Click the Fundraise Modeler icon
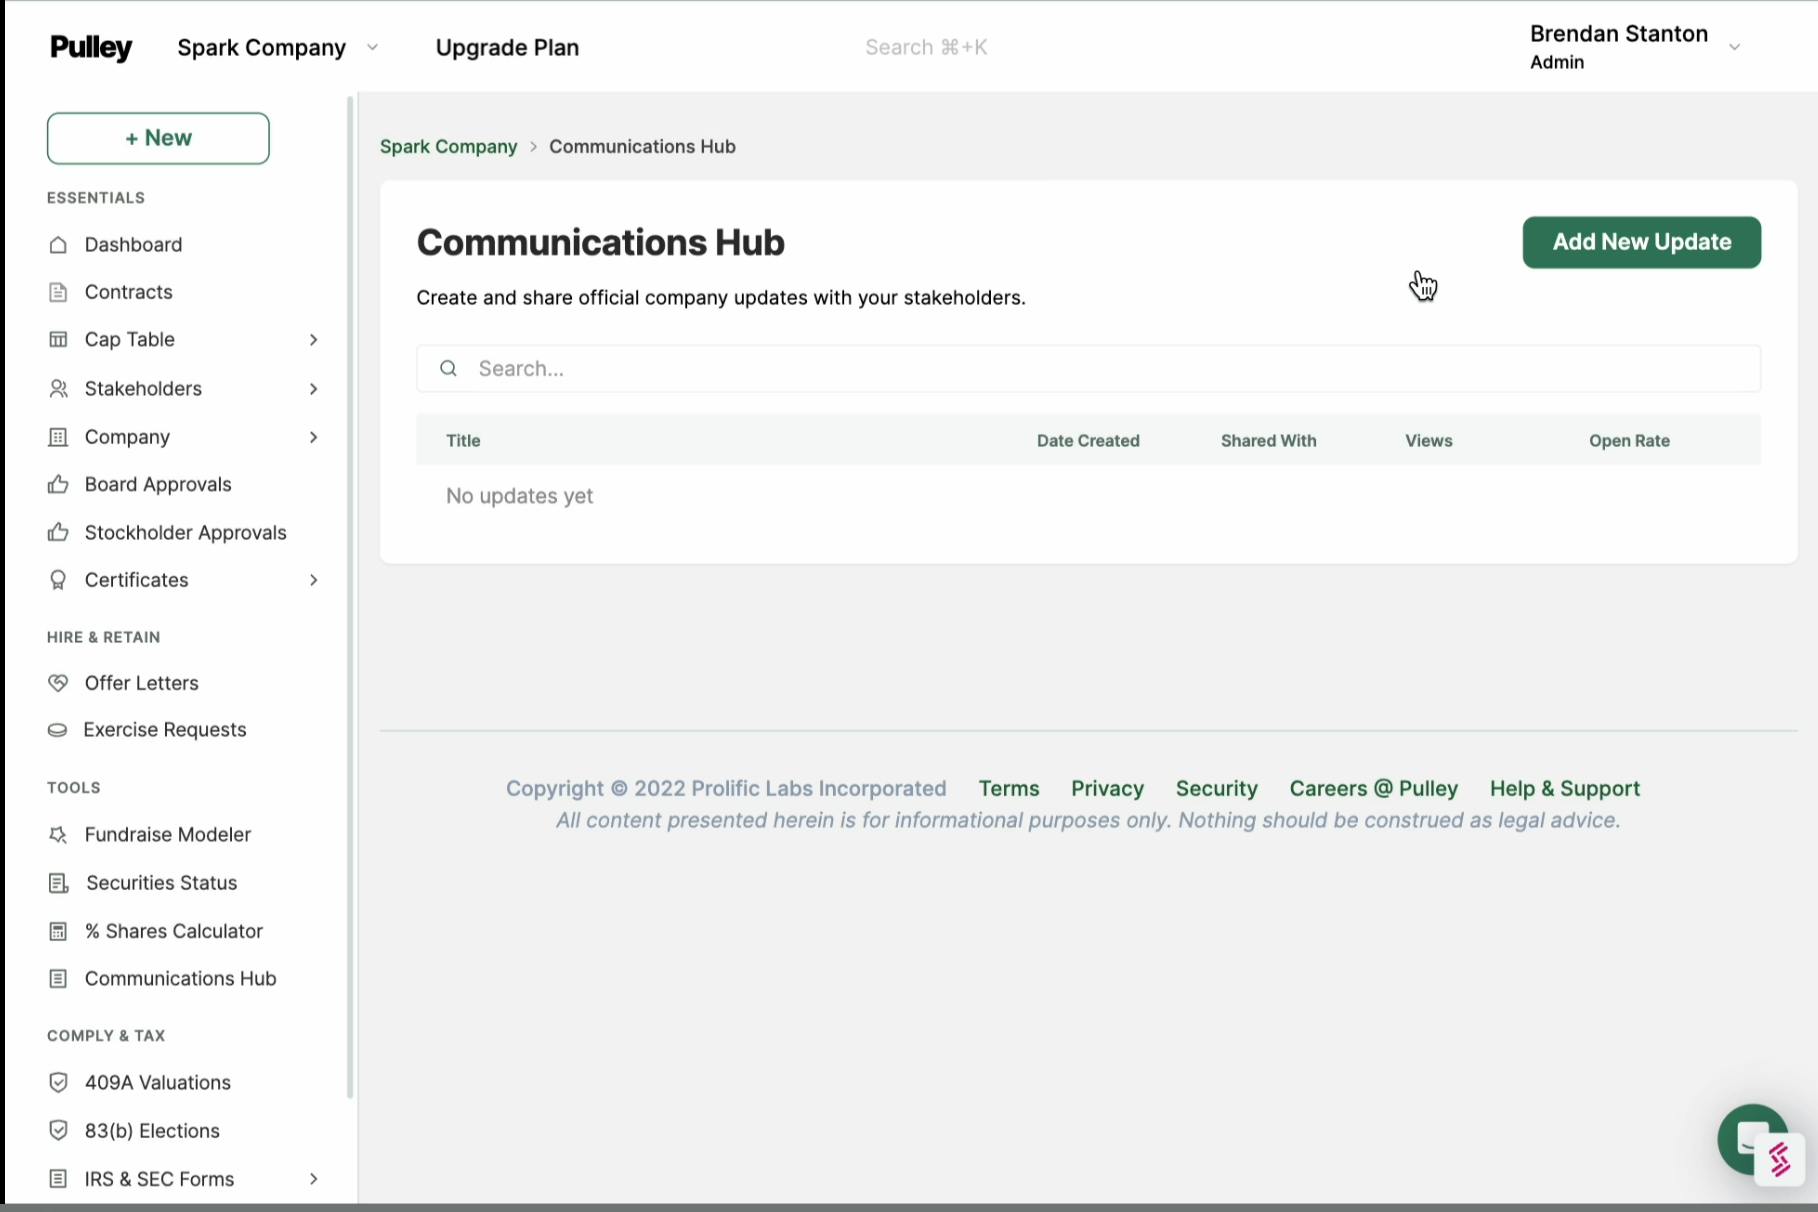 tap(58, 835)
